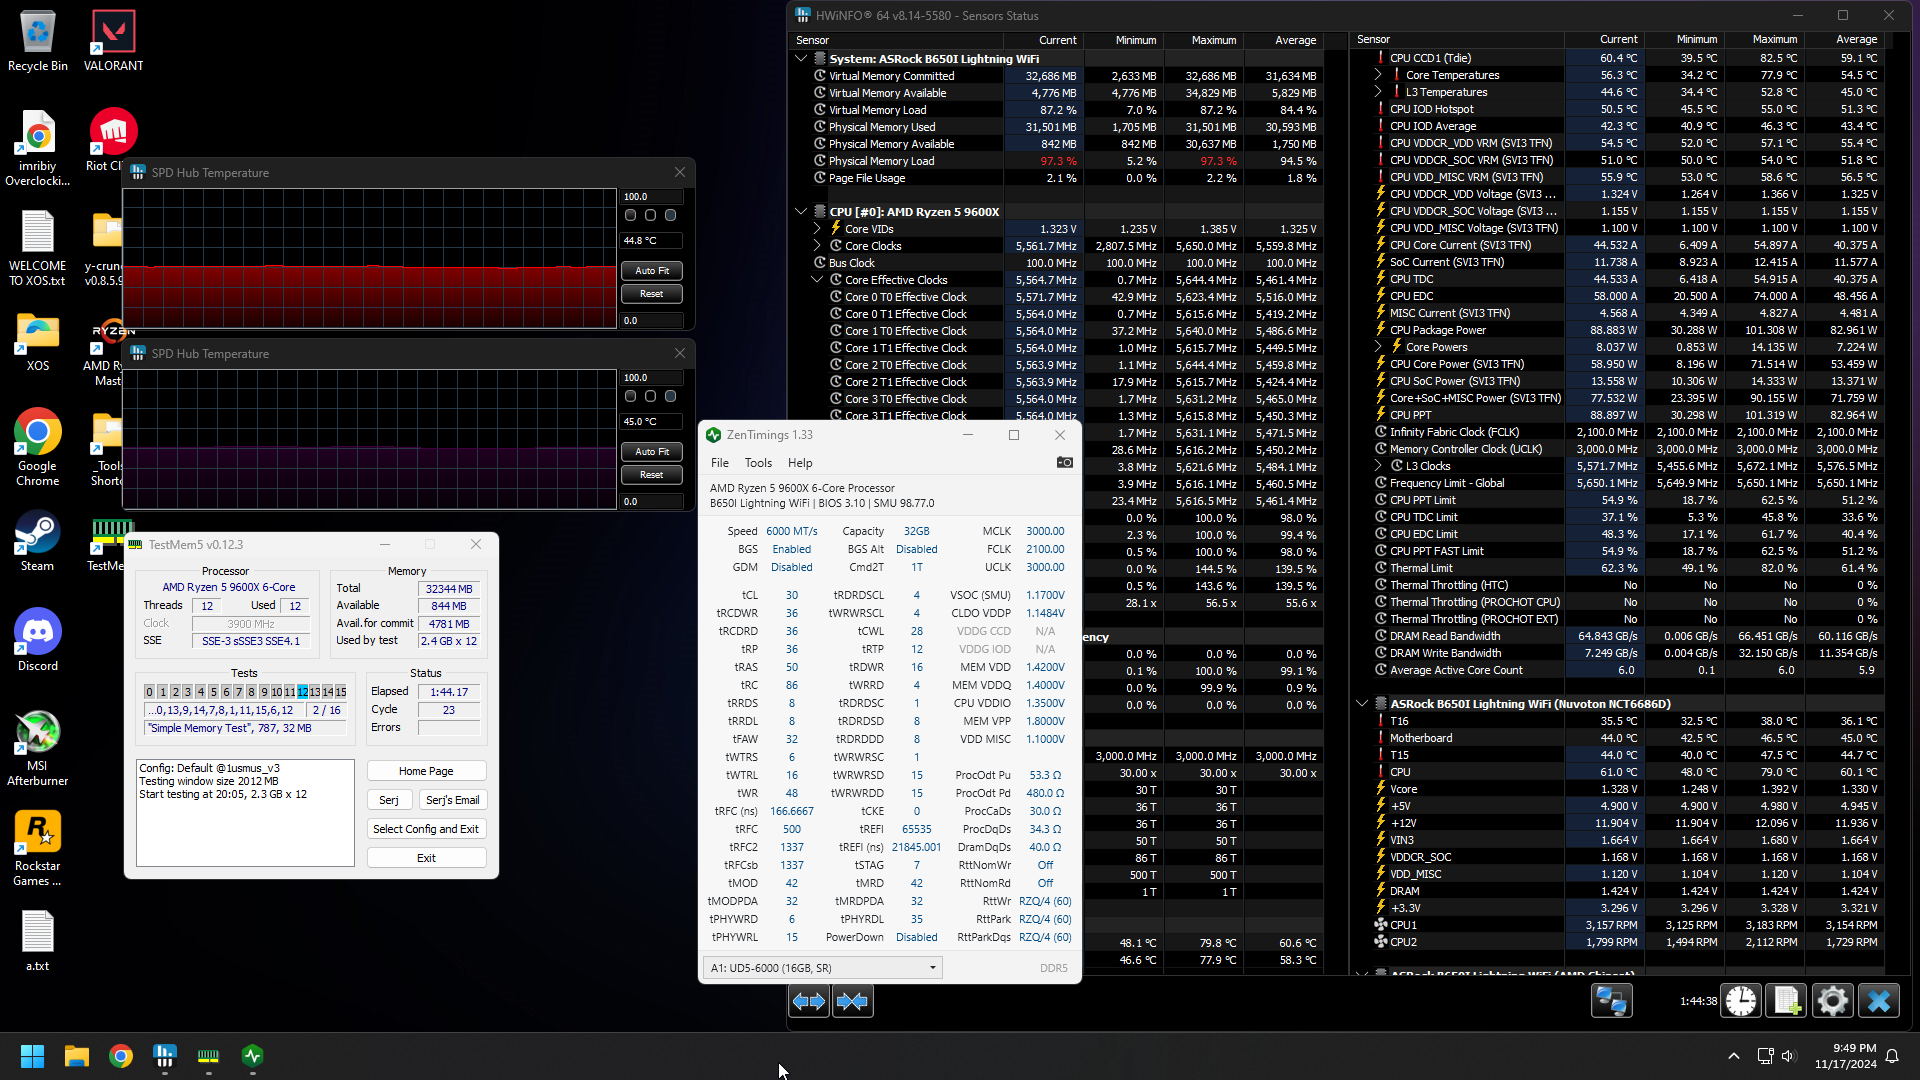Select WELCOME TO XOS.txt file icon

coord(38,248)
